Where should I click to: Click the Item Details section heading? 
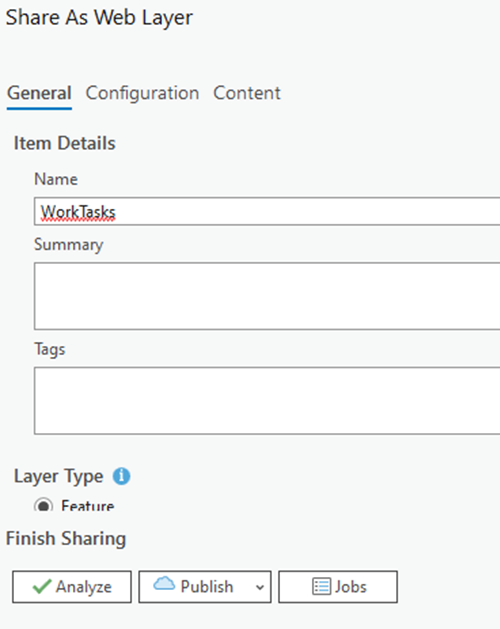[65, 143]
